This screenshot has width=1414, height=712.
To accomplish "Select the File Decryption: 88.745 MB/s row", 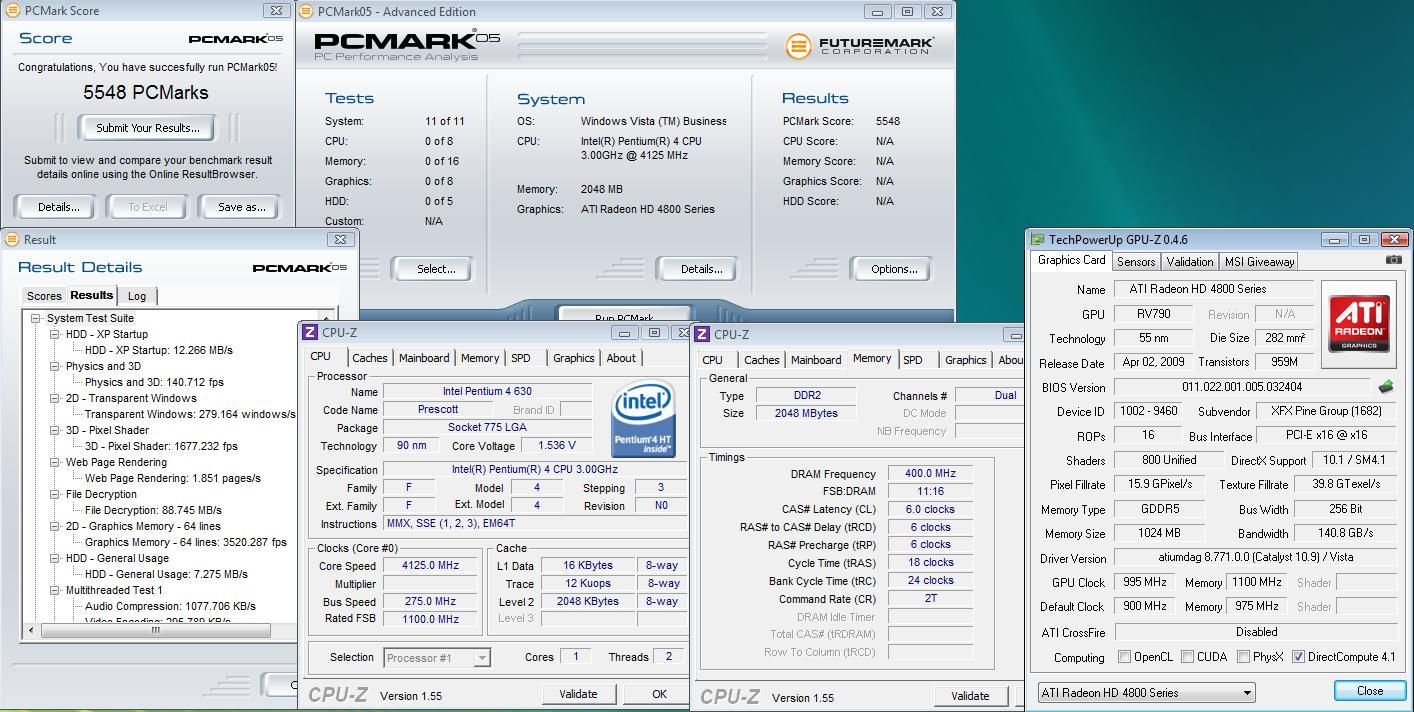I will click(x=153, y=510).
